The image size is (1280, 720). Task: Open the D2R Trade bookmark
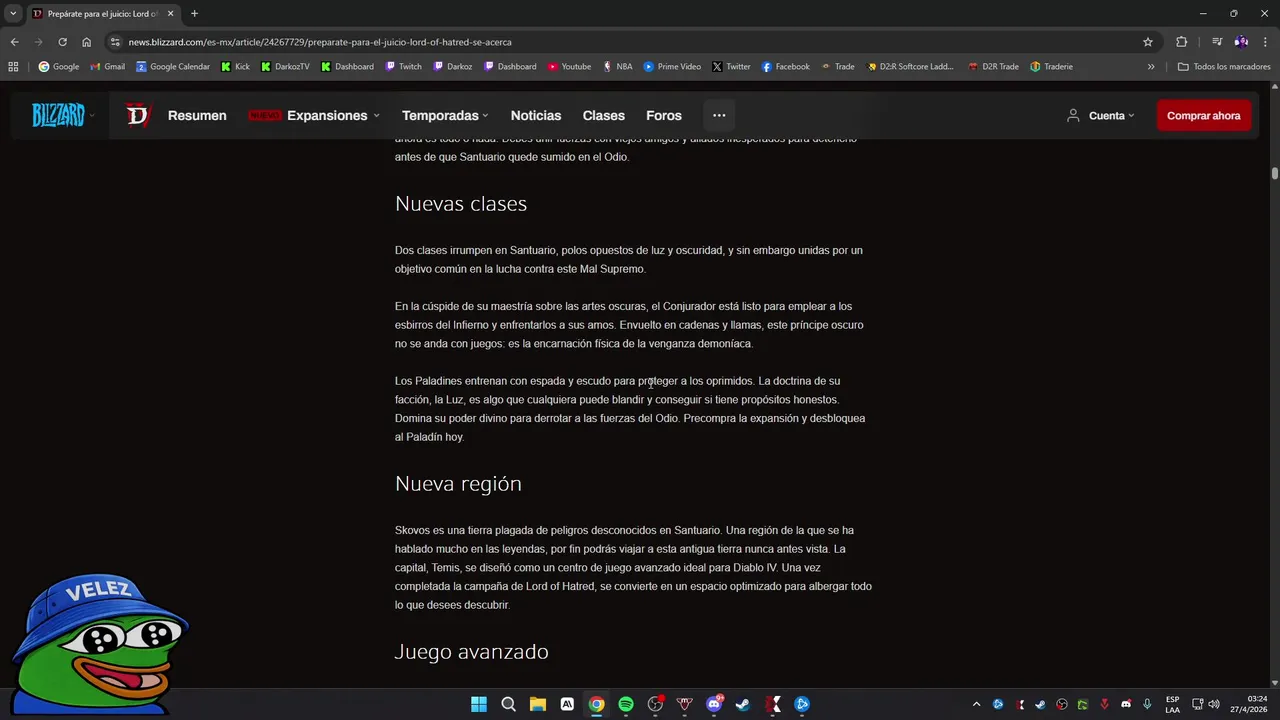coord(993,67)
